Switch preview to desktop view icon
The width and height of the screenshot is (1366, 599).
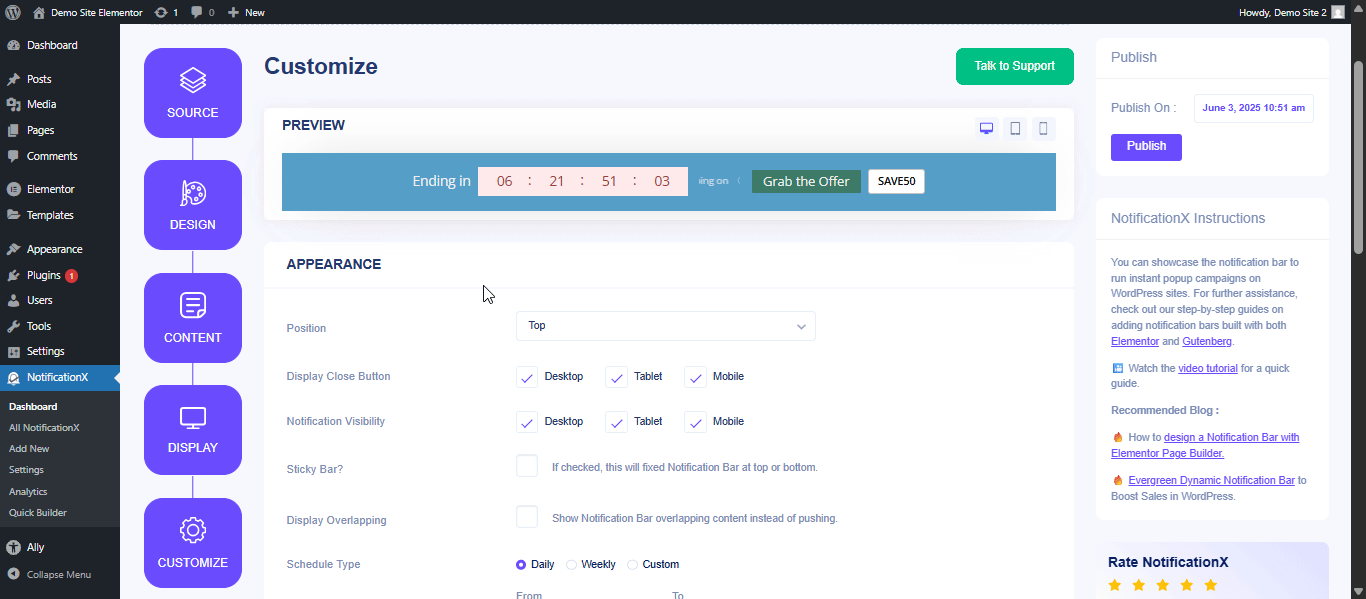pyautogui.click(x=986, y=128)
